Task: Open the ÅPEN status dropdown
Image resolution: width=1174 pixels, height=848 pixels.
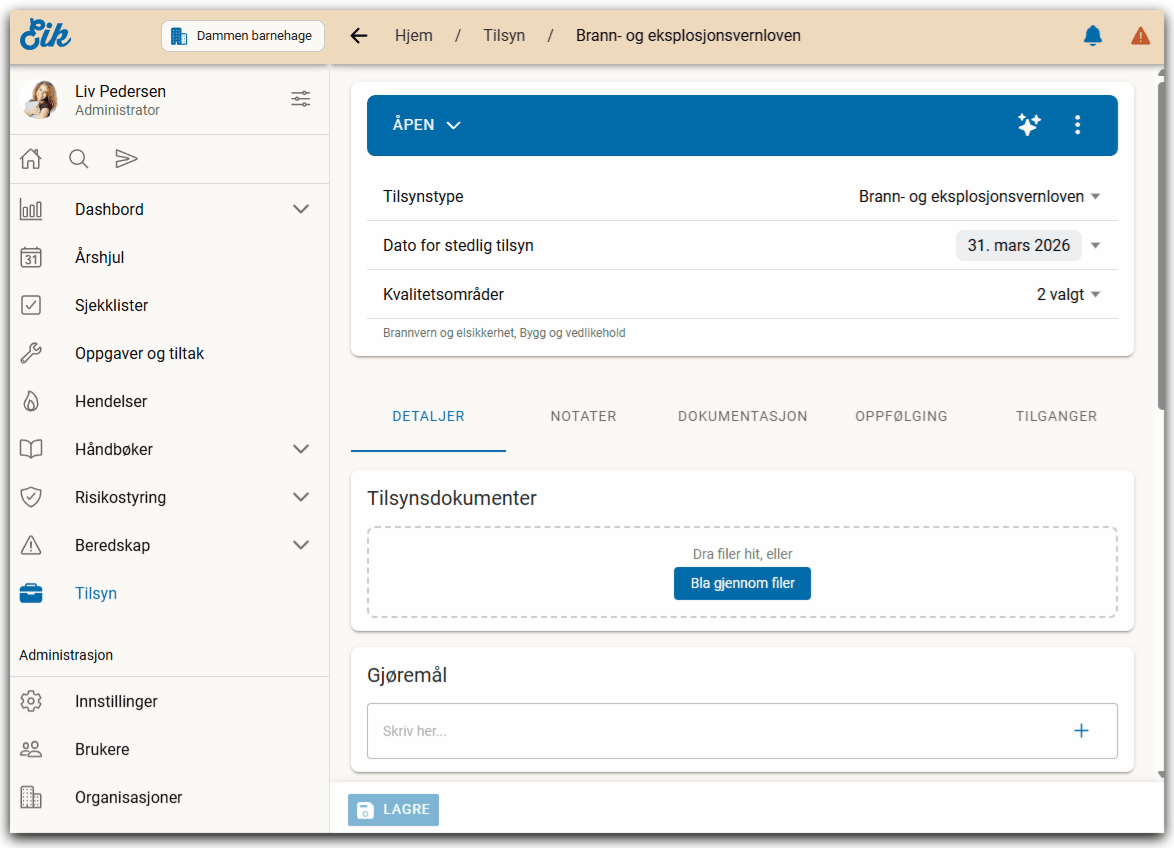Action: [x=427, y=125]
